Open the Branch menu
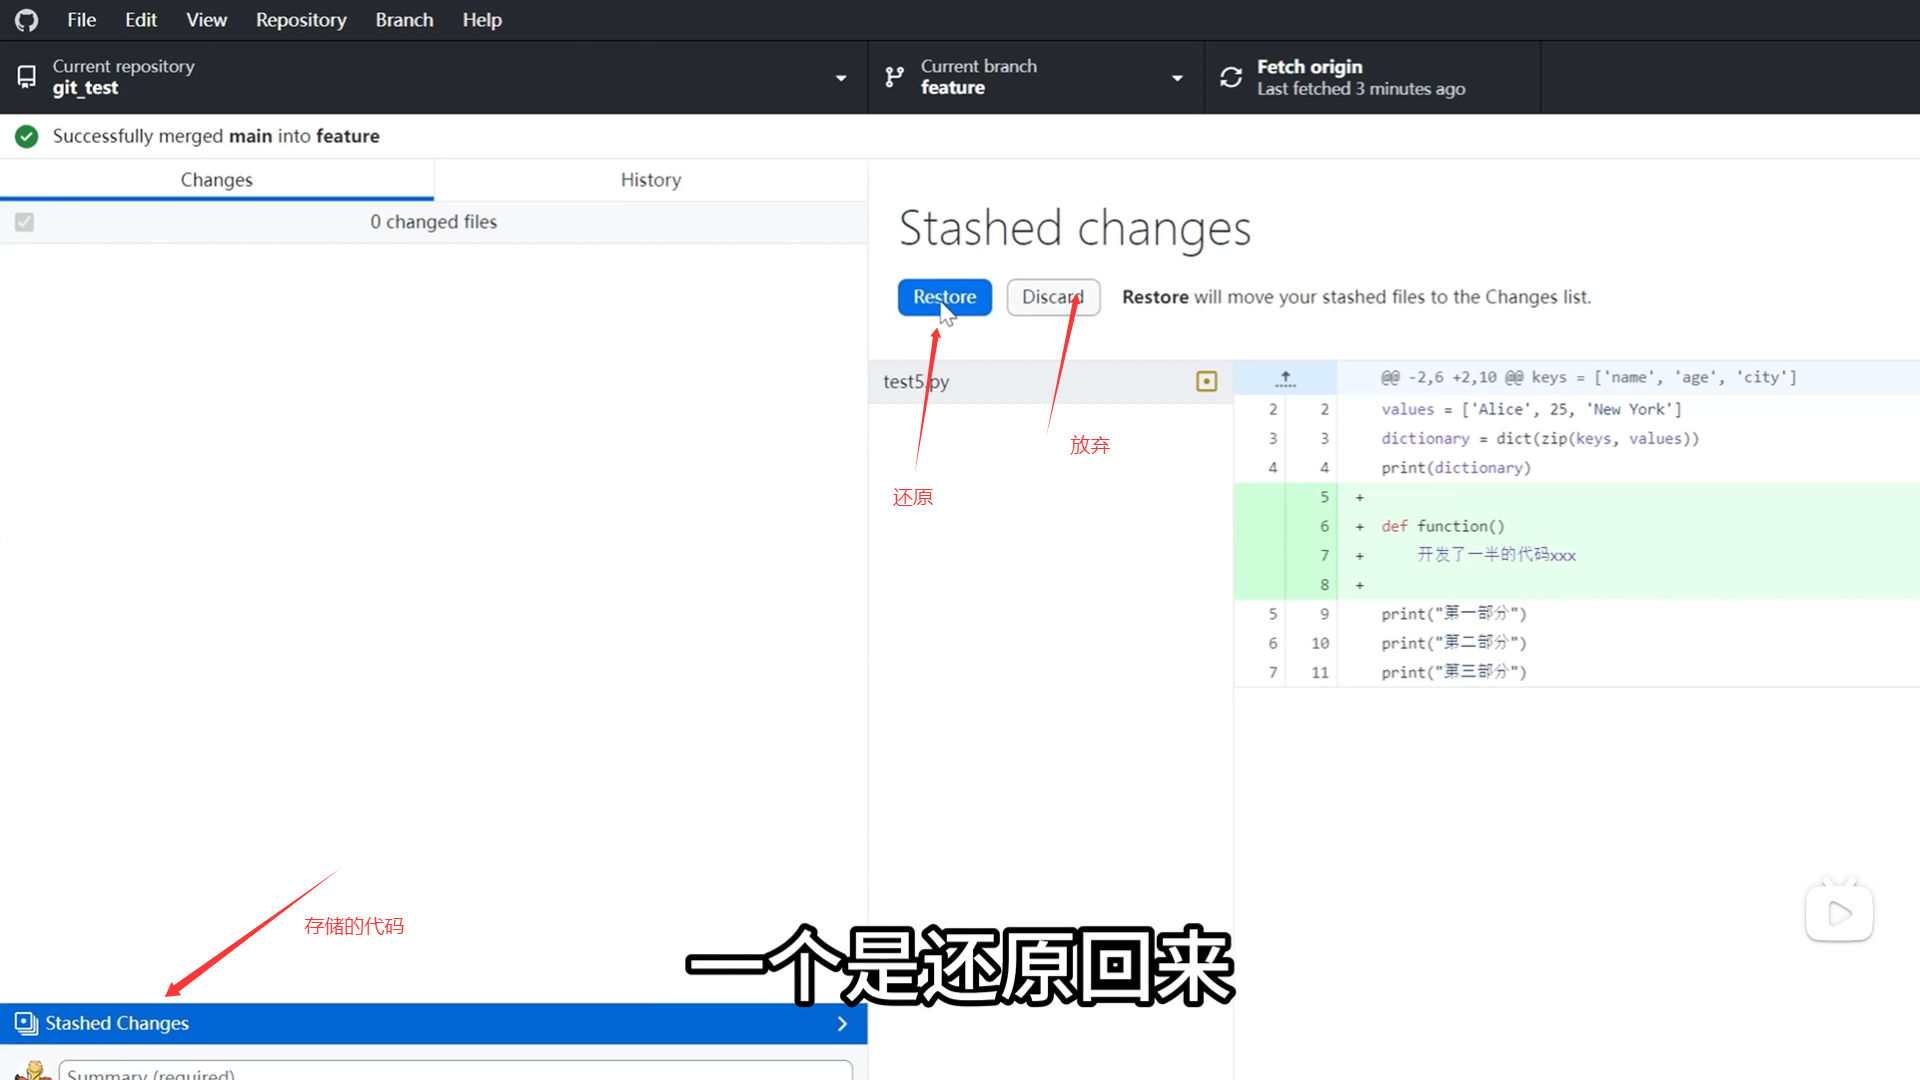 pos(404,20)
